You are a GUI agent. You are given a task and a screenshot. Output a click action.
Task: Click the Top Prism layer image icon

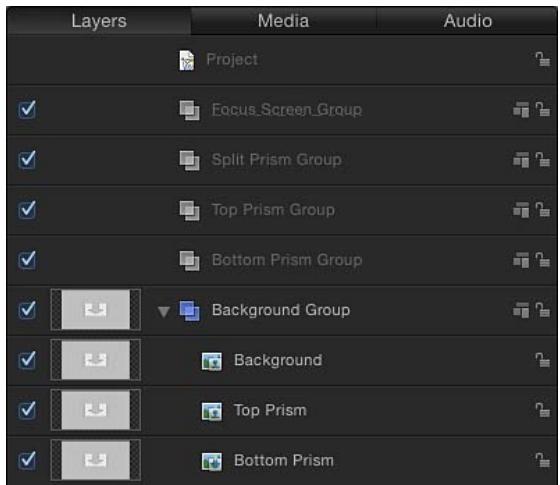(211, 411)
